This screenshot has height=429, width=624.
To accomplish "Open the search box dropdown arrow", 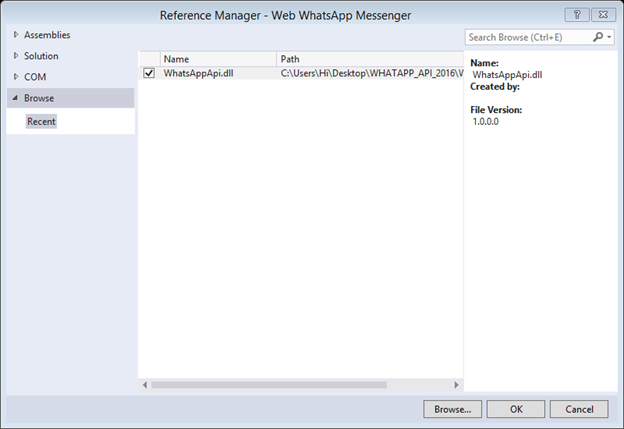I will (609, 37).
